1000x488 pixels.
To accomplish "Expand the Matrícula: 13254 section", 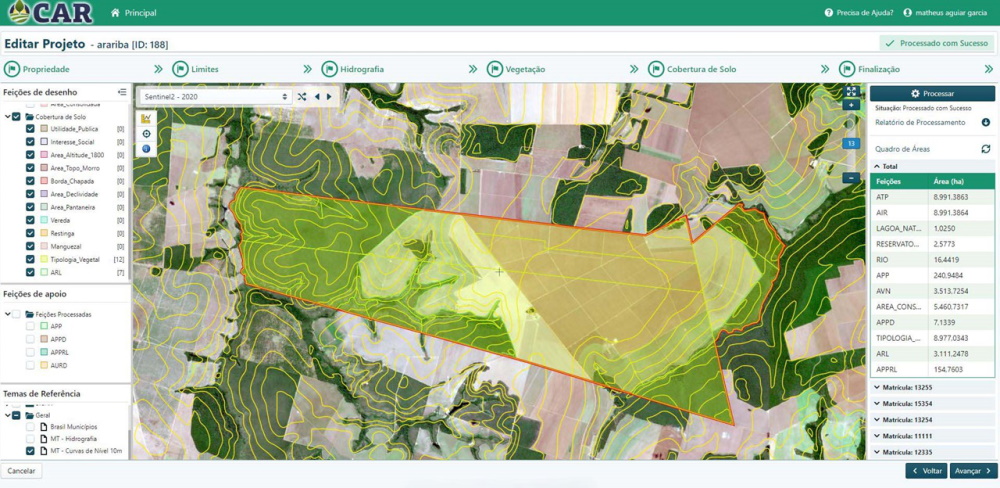I will pos(932,420).
